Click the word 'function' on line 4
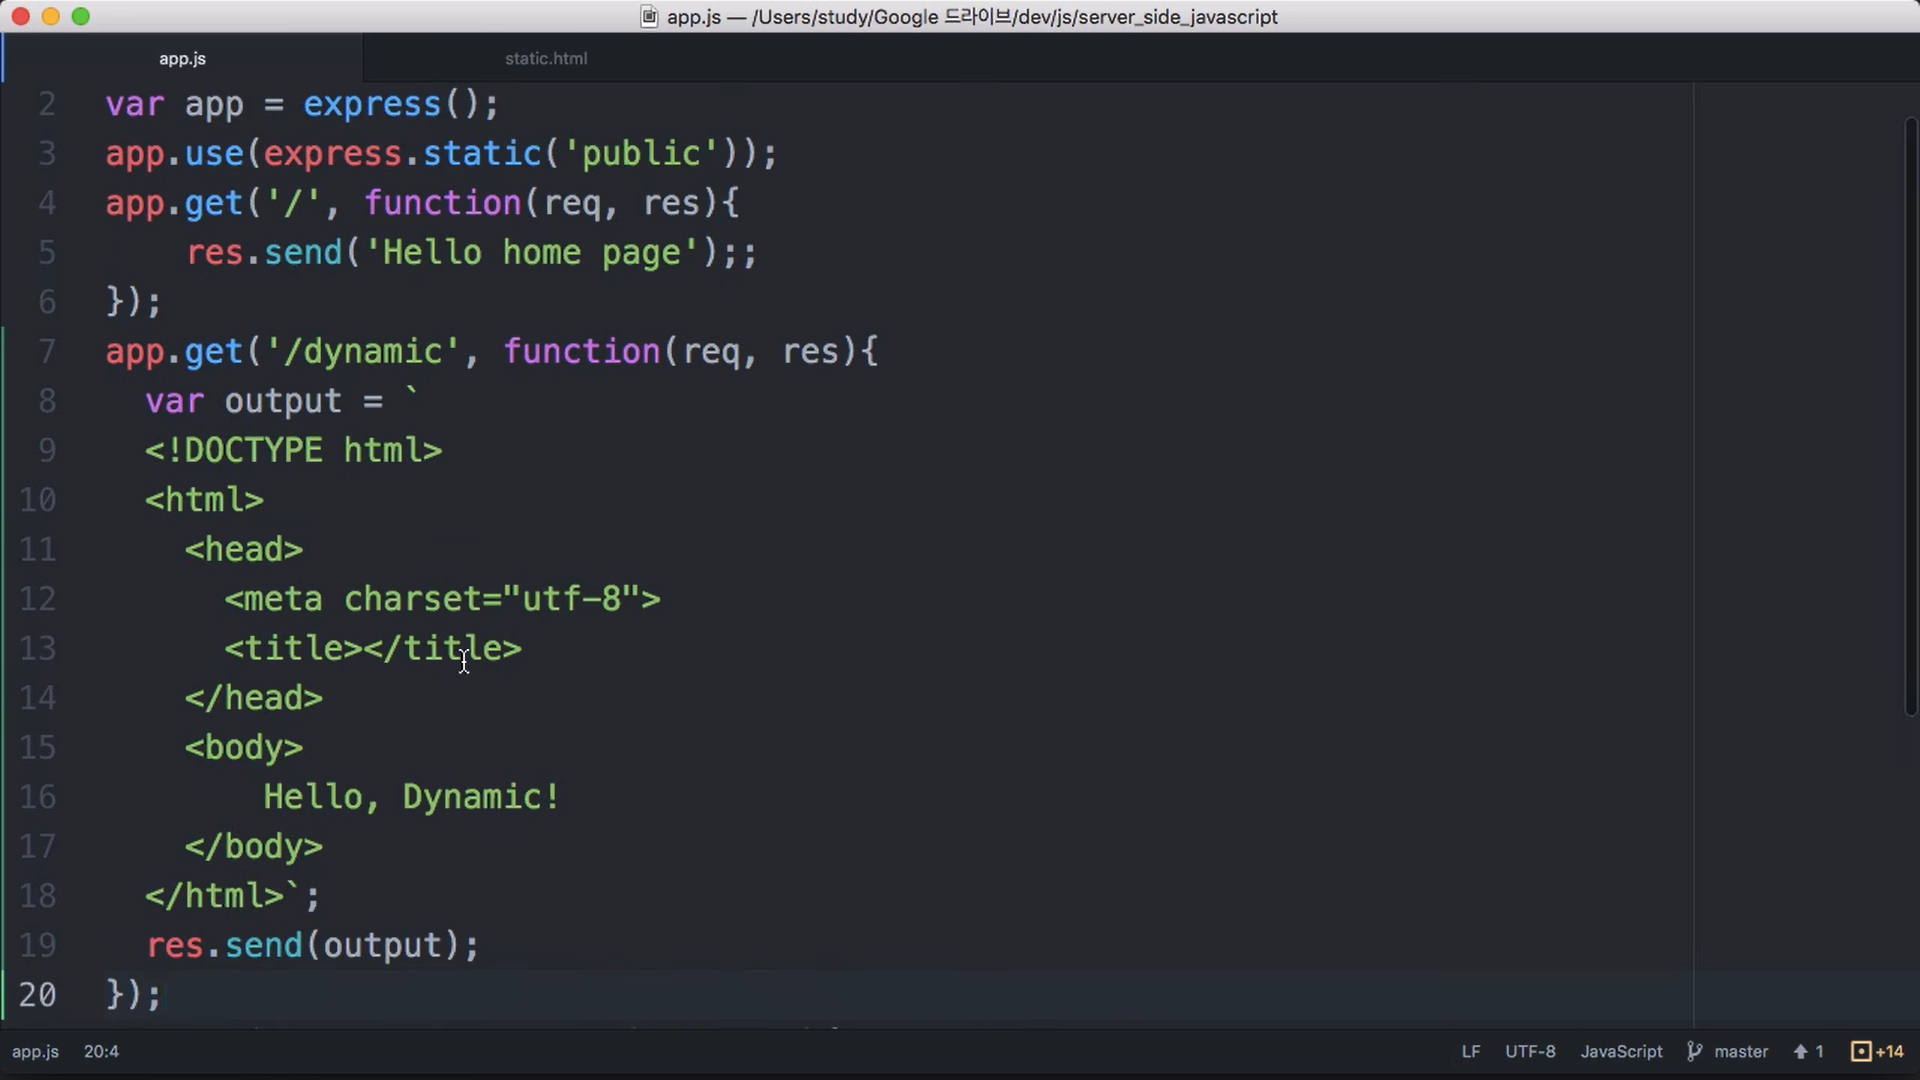1920x1080 pixels. (x=442, y=203)
